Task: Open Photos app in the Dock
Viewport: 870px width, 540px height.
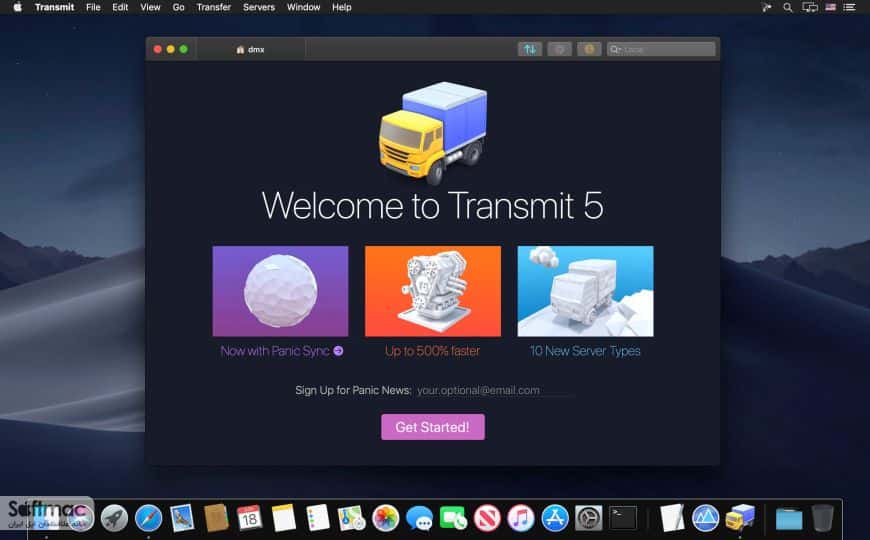Action: coord(385,518)
